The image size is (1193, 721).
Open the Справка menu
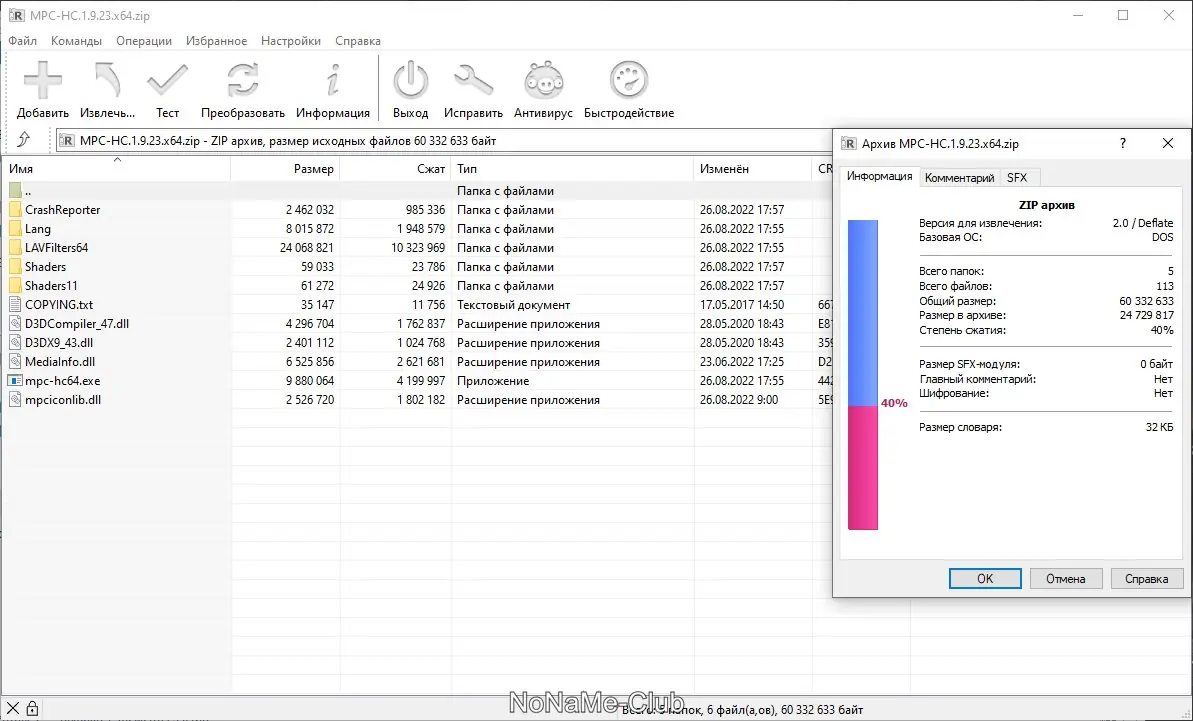pos(358,41)
